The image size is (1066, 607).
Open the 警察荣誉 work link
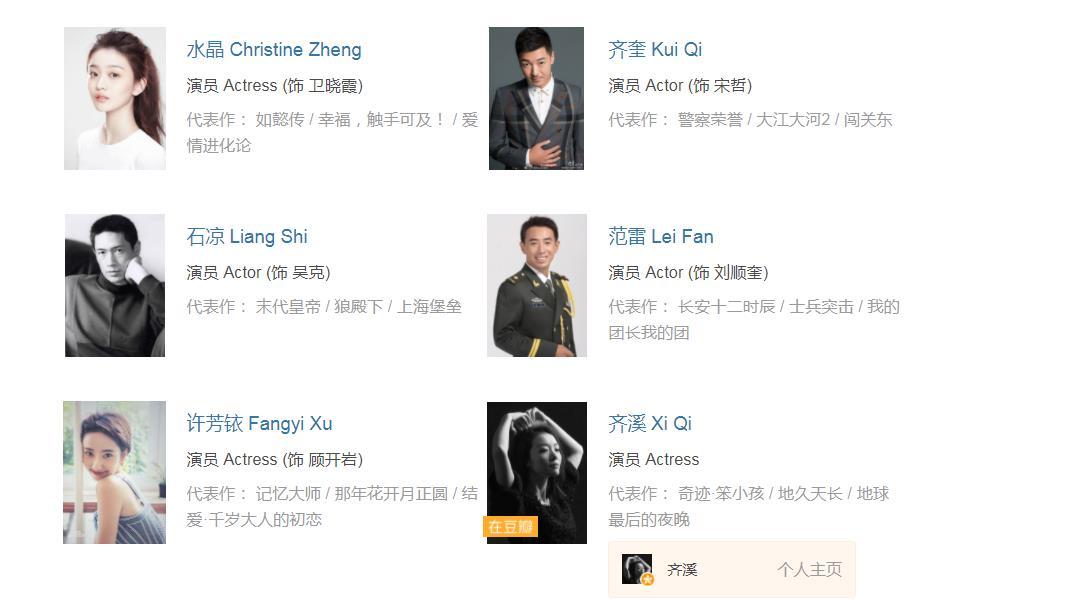click(710, 120)
